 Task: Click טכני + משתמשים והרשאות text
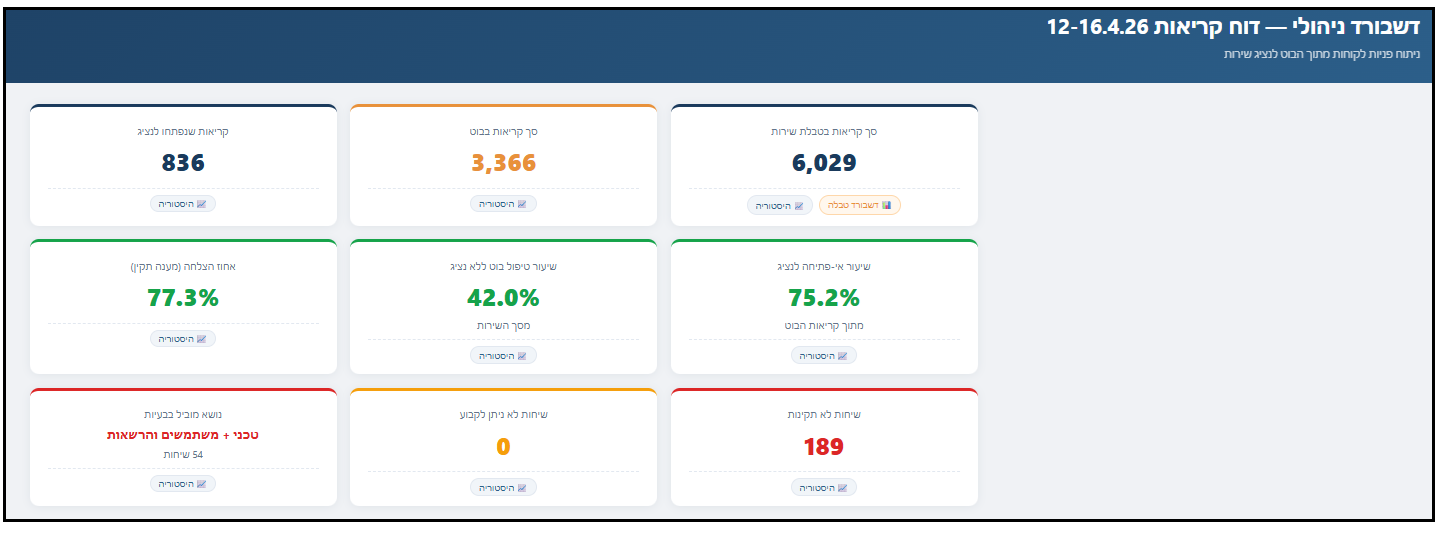point(183,435)
